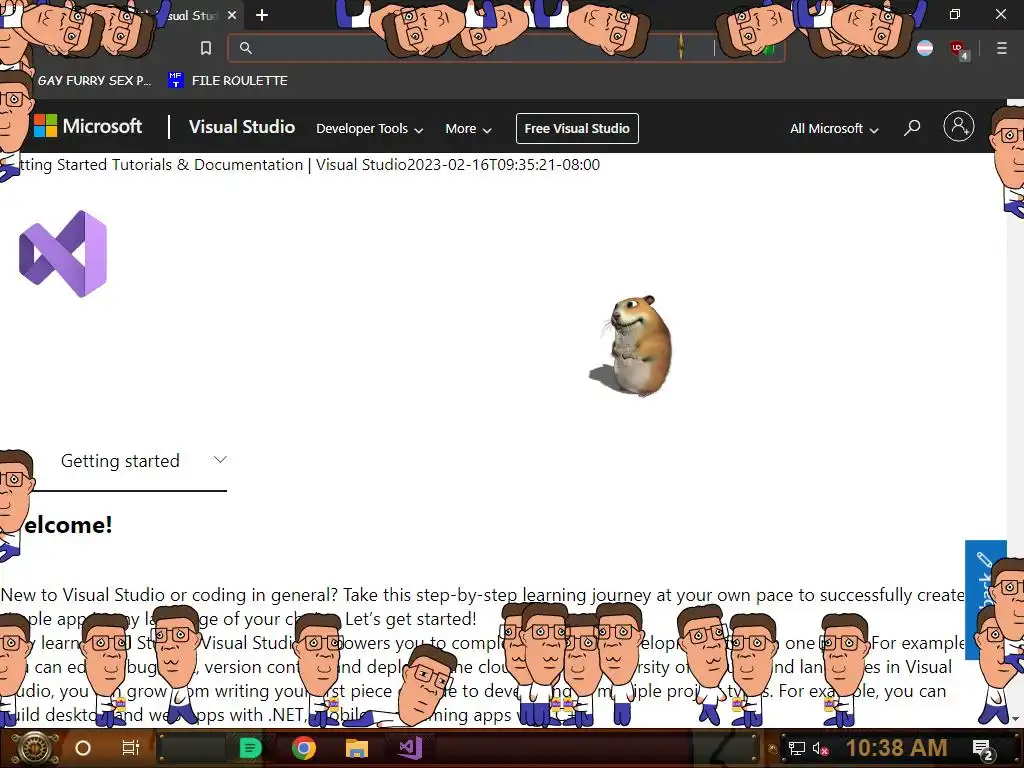Screen dimensions: 1024x768
Task: Launch Google Chrome from the taskbar
Action: pos(304,748)
